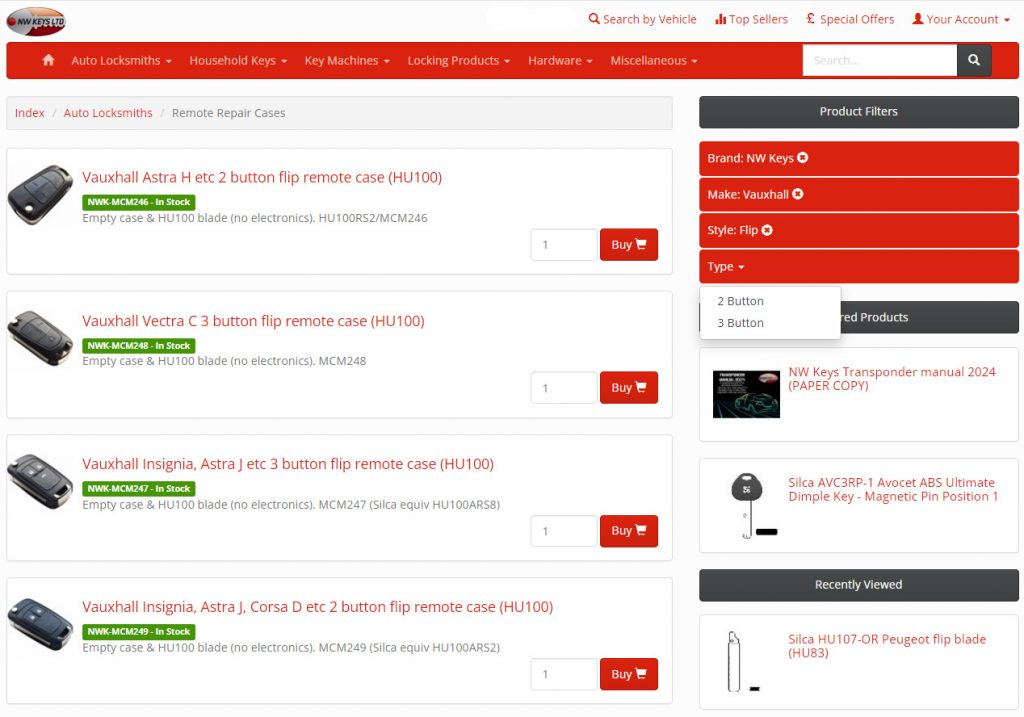This screenshot has height=717, width=1024.
Task: Open Insignia, Astra J 3 button case
Action: pyautogui.click(x=288, y=464)
